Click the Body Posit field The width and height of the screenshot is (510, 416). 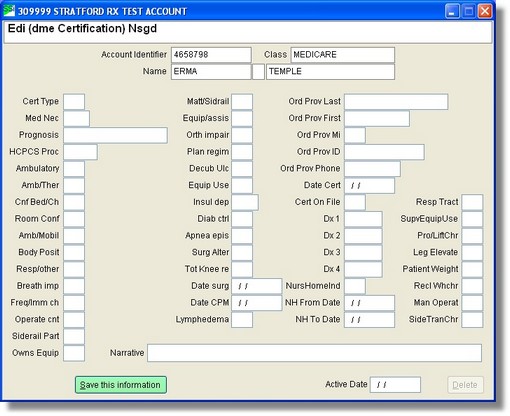click(74, 253)
